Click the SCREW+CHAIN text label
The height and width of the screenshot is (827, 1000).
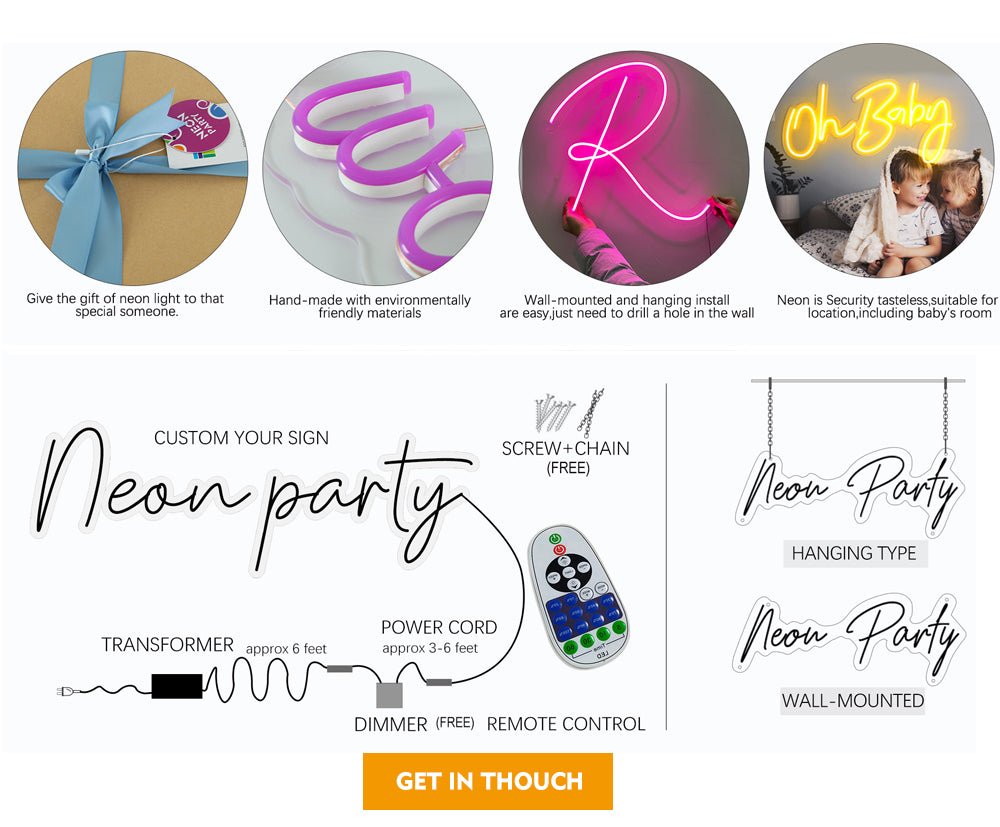coord(566,449)
